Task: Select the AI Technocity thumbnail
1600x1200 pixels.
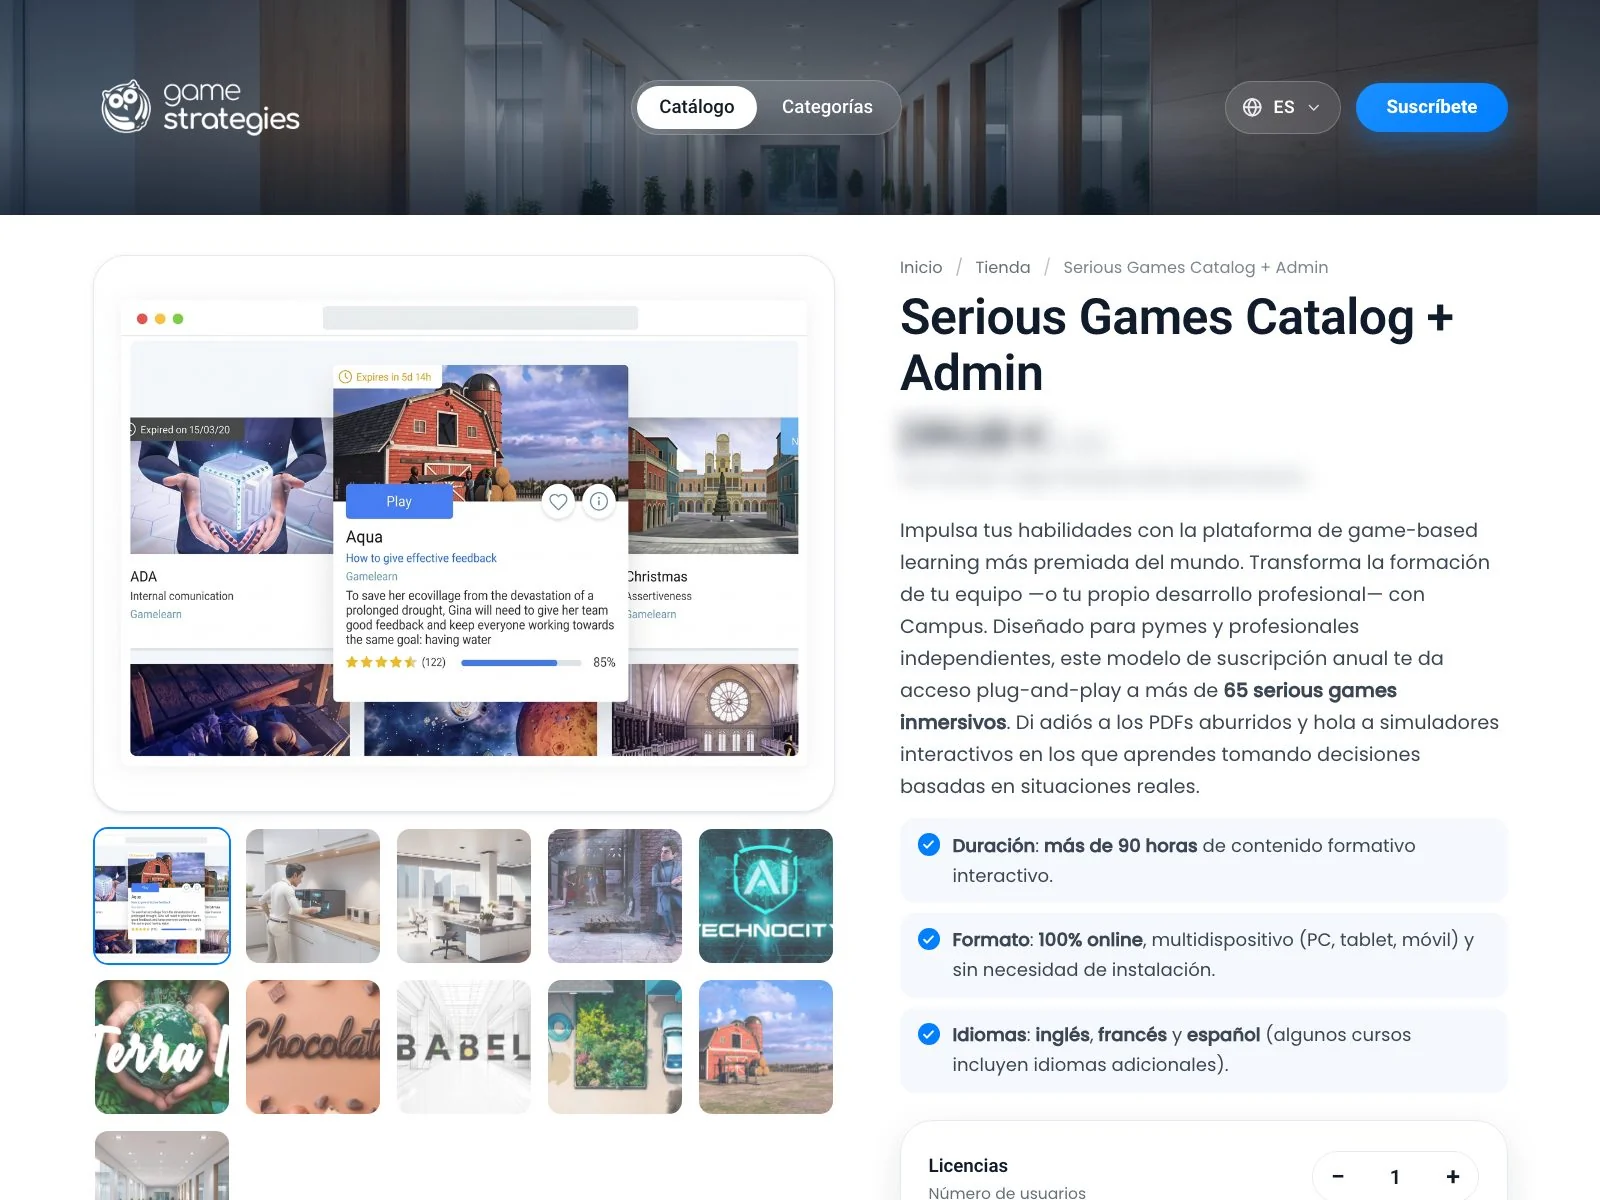Action: point(766,896)
